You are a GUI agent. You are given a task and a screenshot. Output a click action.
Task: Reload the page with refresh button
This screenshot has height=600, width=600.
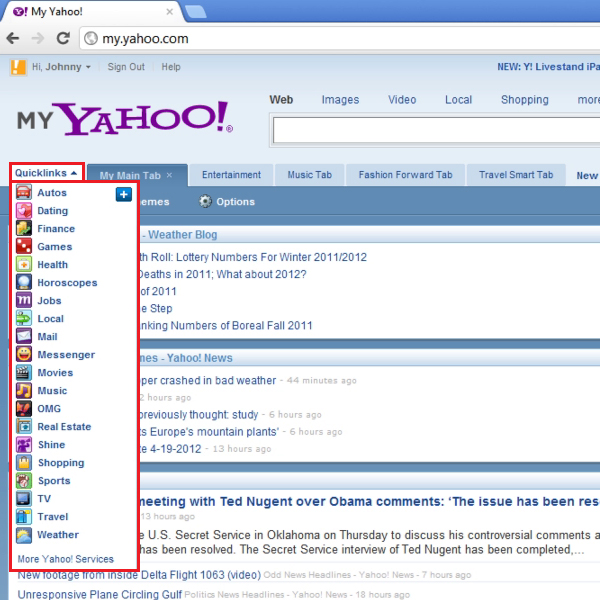point(63,38)
